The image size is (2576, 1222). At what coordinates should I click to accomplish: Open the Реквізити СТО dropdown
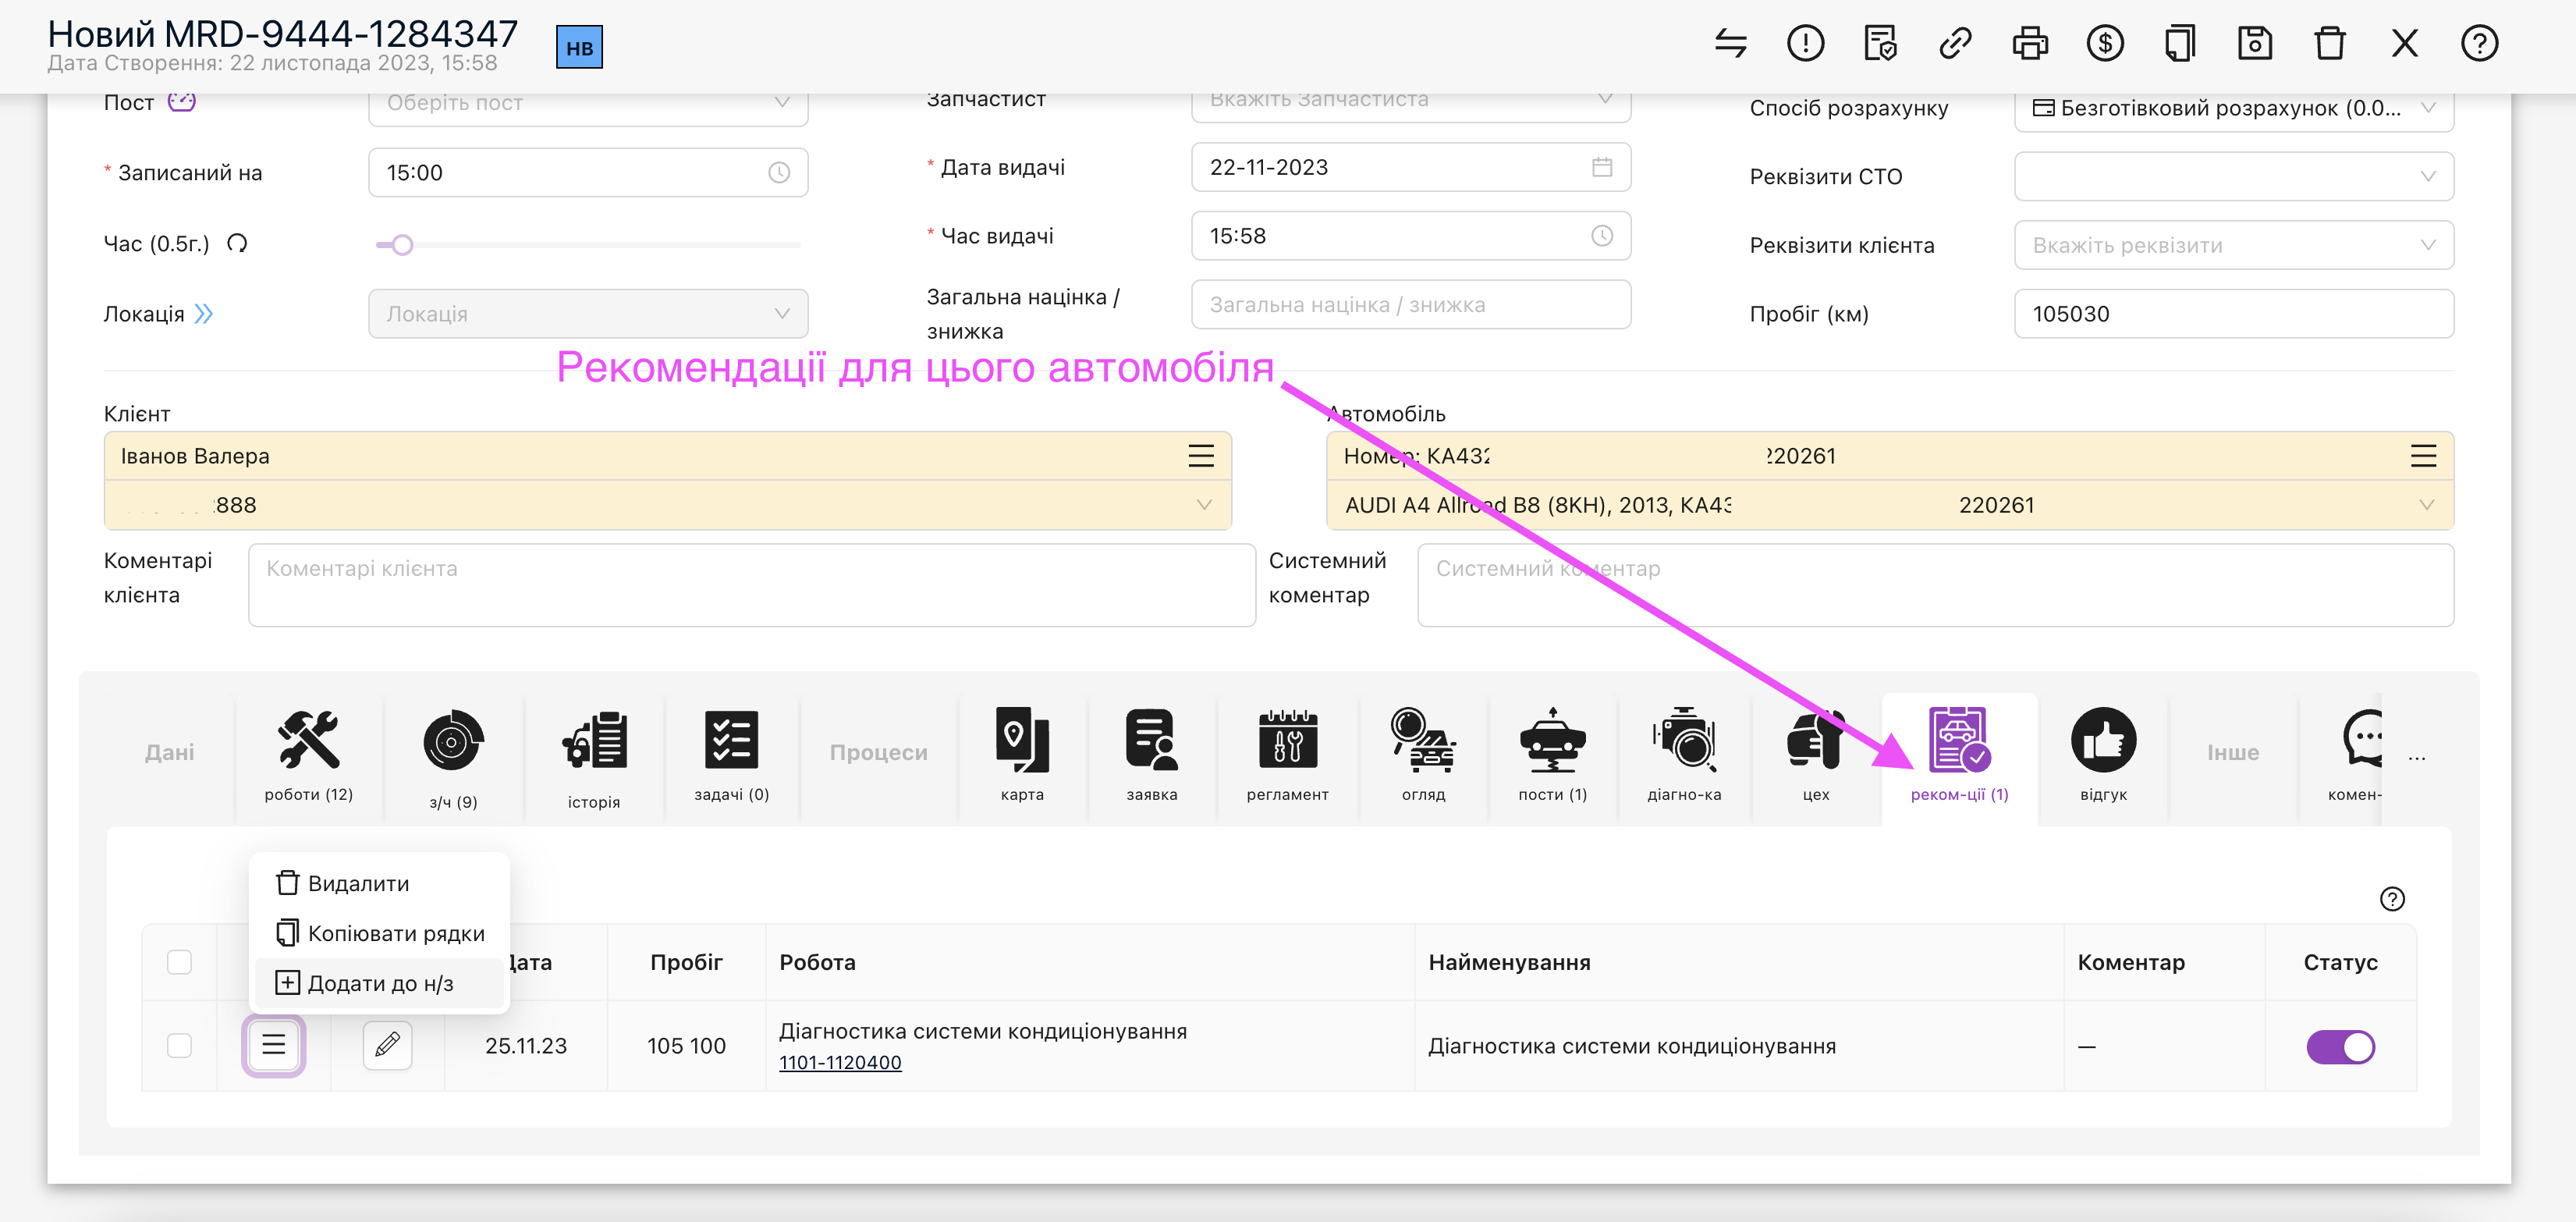2234,176
